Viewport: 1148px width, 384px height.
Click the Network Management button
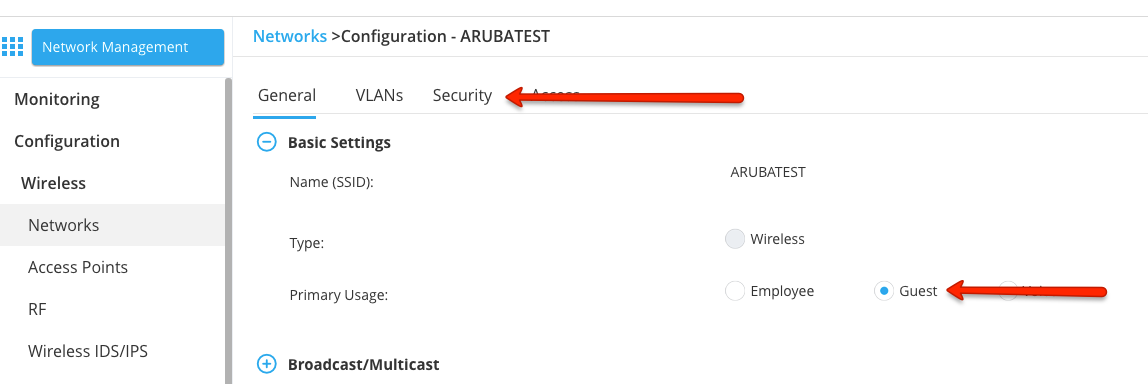[127, 47]
